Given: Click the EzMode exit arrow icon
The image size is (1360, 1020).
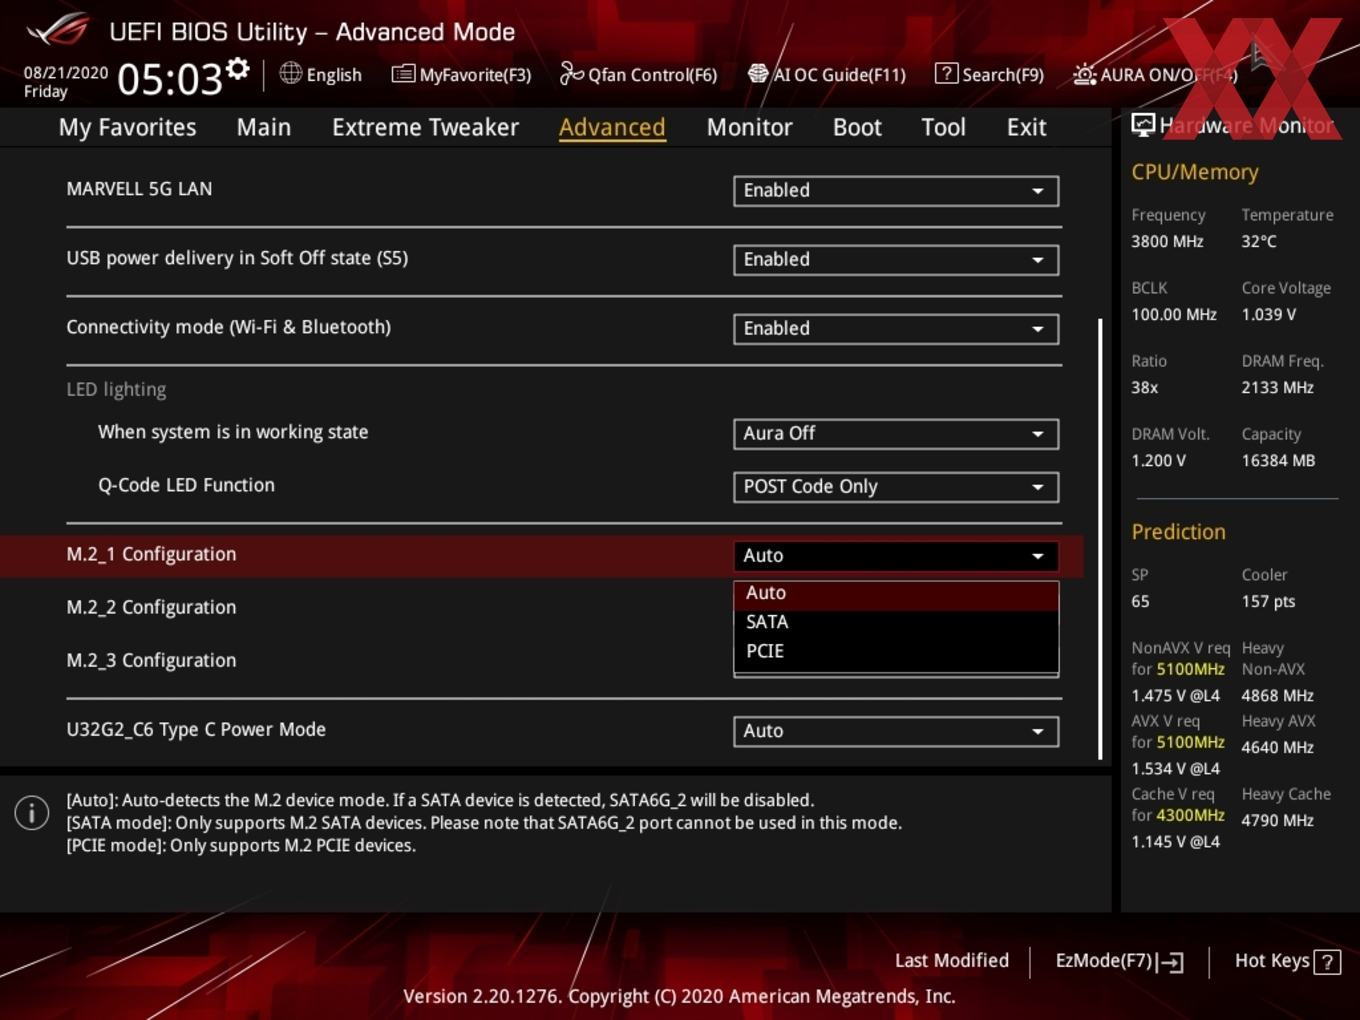Looking at the screenshot, I should click(1170, 962).
